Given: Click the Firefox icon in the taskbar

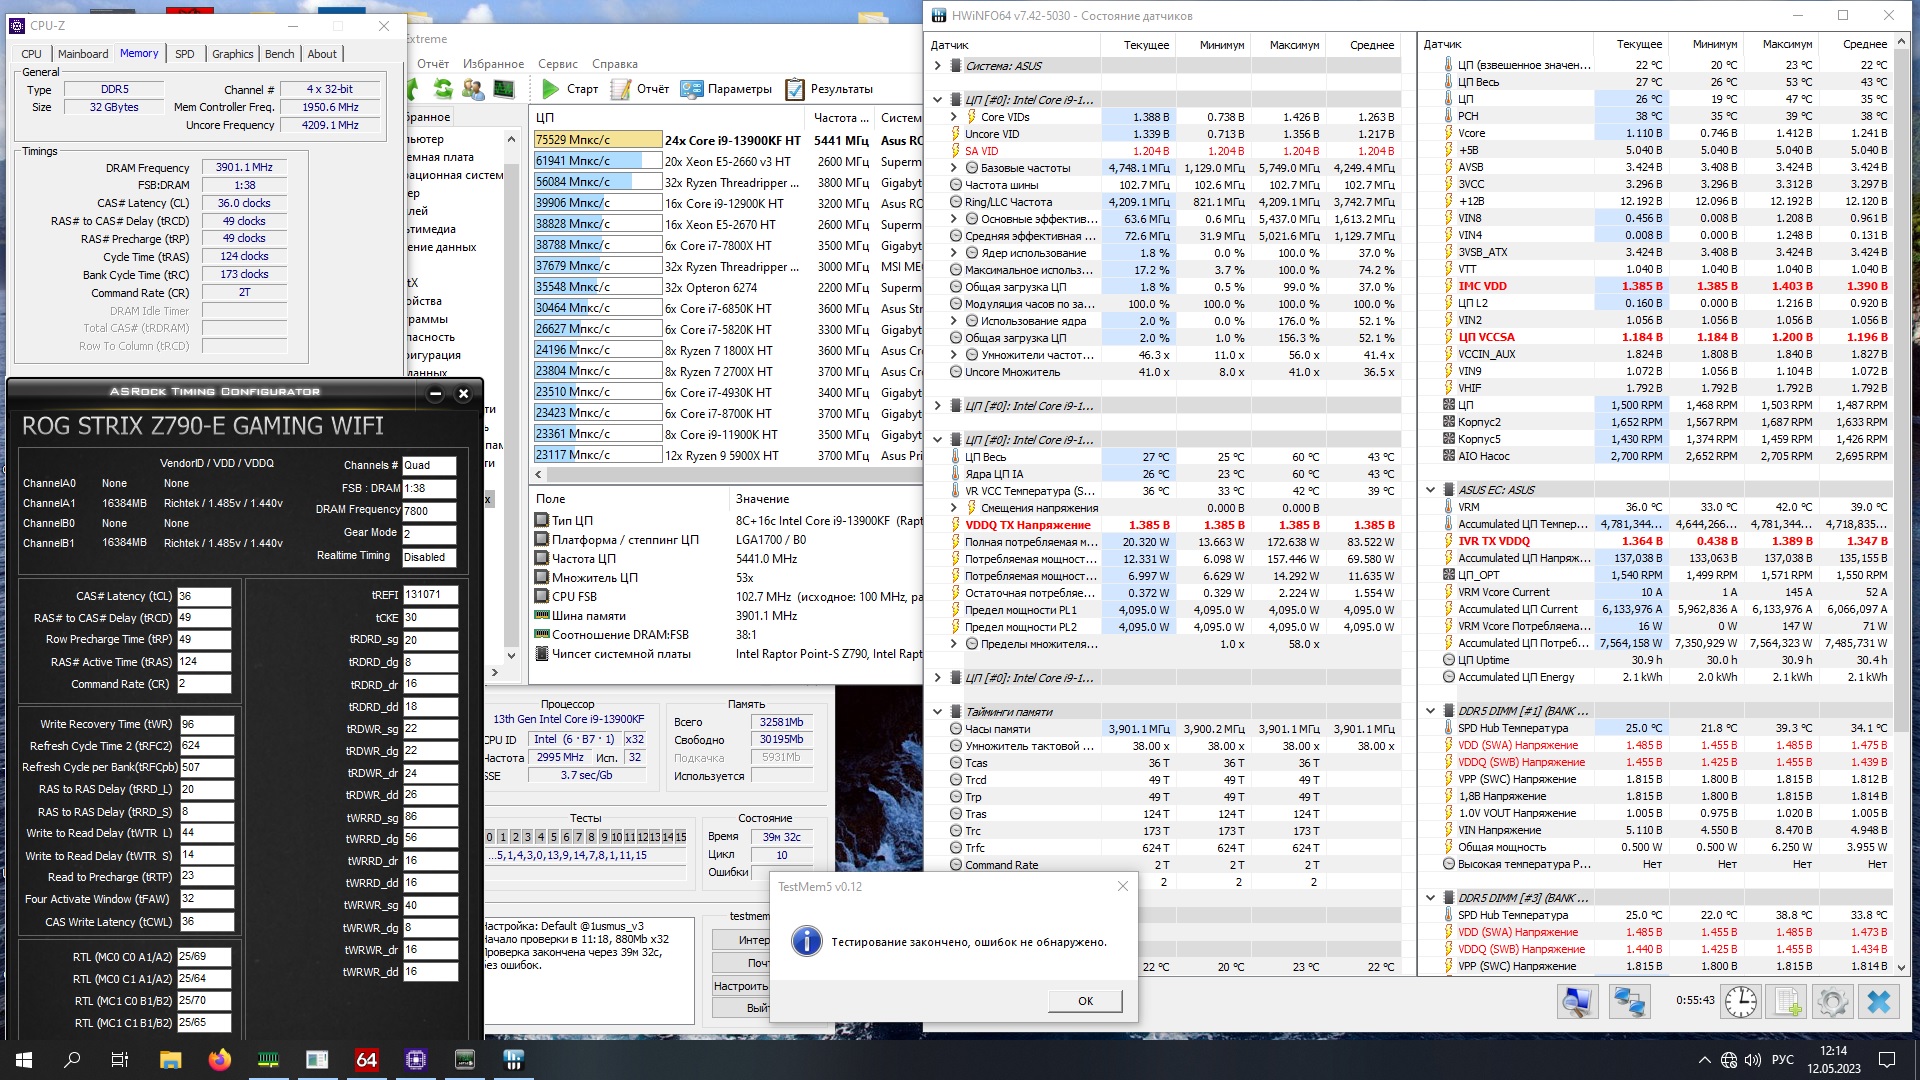Looking at the screenshot, I should [x=220, y=1059].
